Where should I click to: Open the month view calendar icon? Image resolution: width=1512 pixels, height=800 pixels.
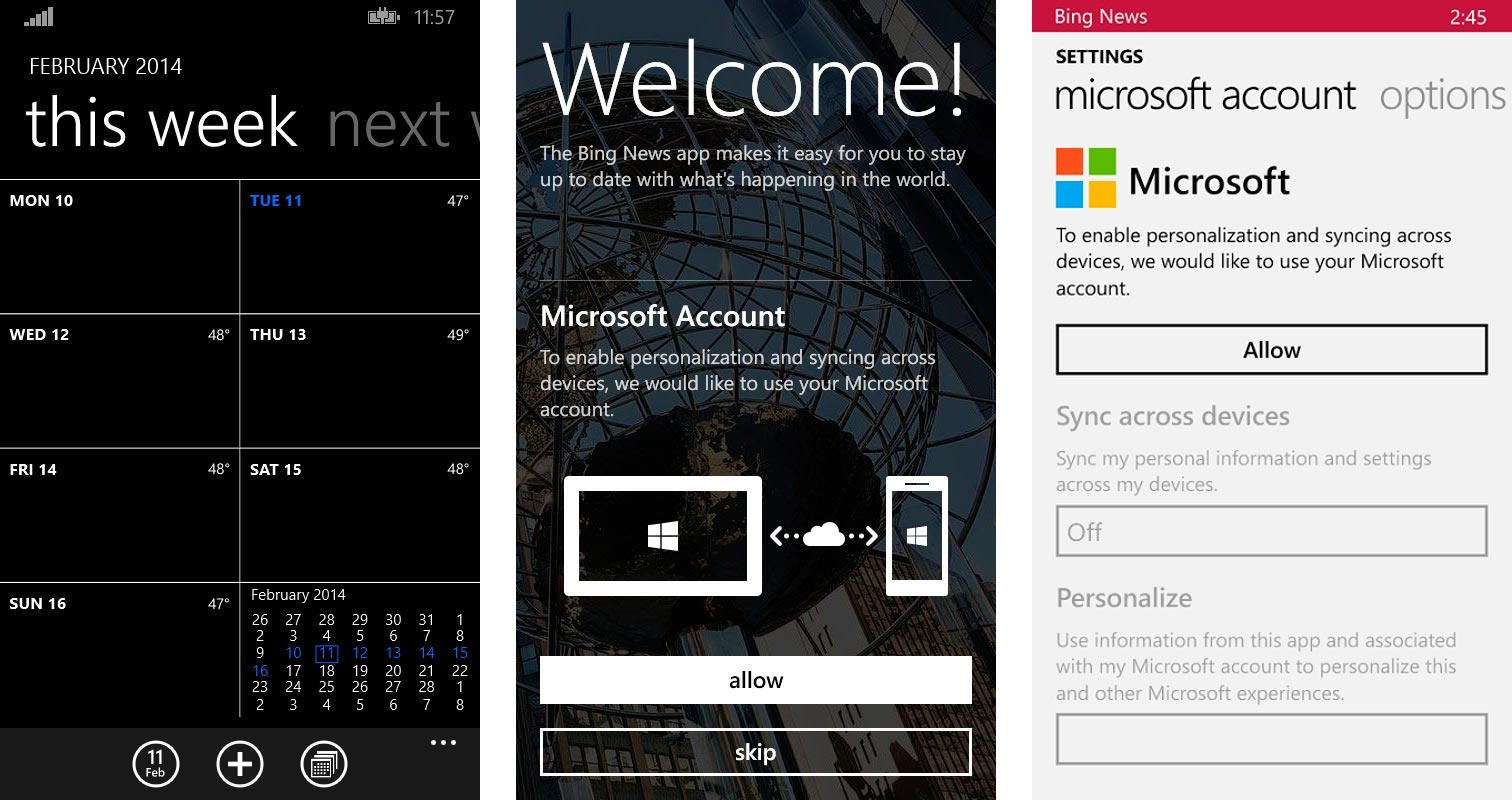[x=324, y=765]
